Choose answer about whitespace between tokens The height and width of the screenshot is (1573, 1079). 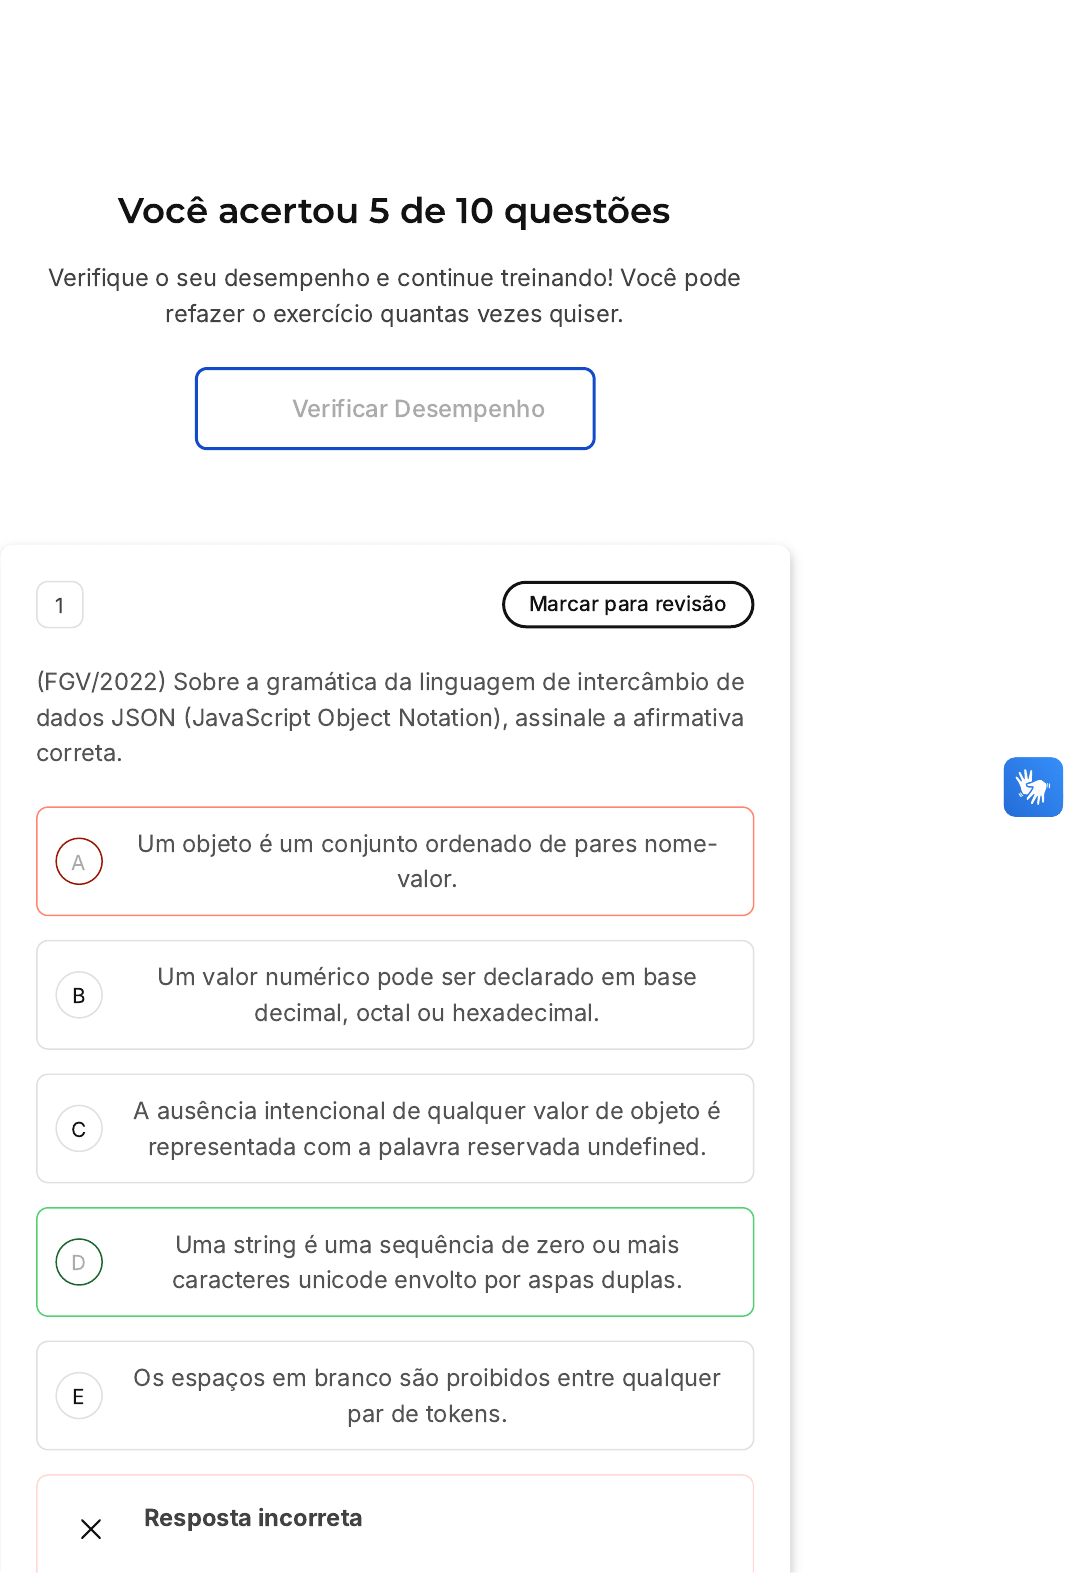(427, 1396)
